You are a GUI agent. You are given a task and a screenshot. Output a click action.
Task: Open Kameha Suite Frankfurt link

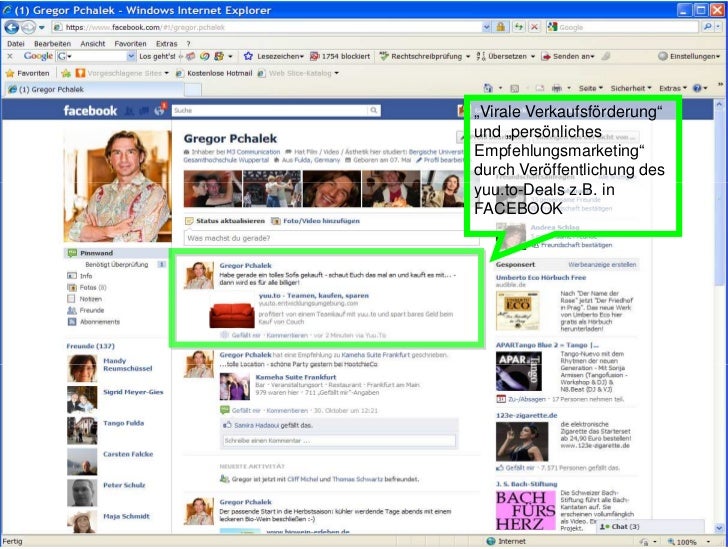pos(296,377)
